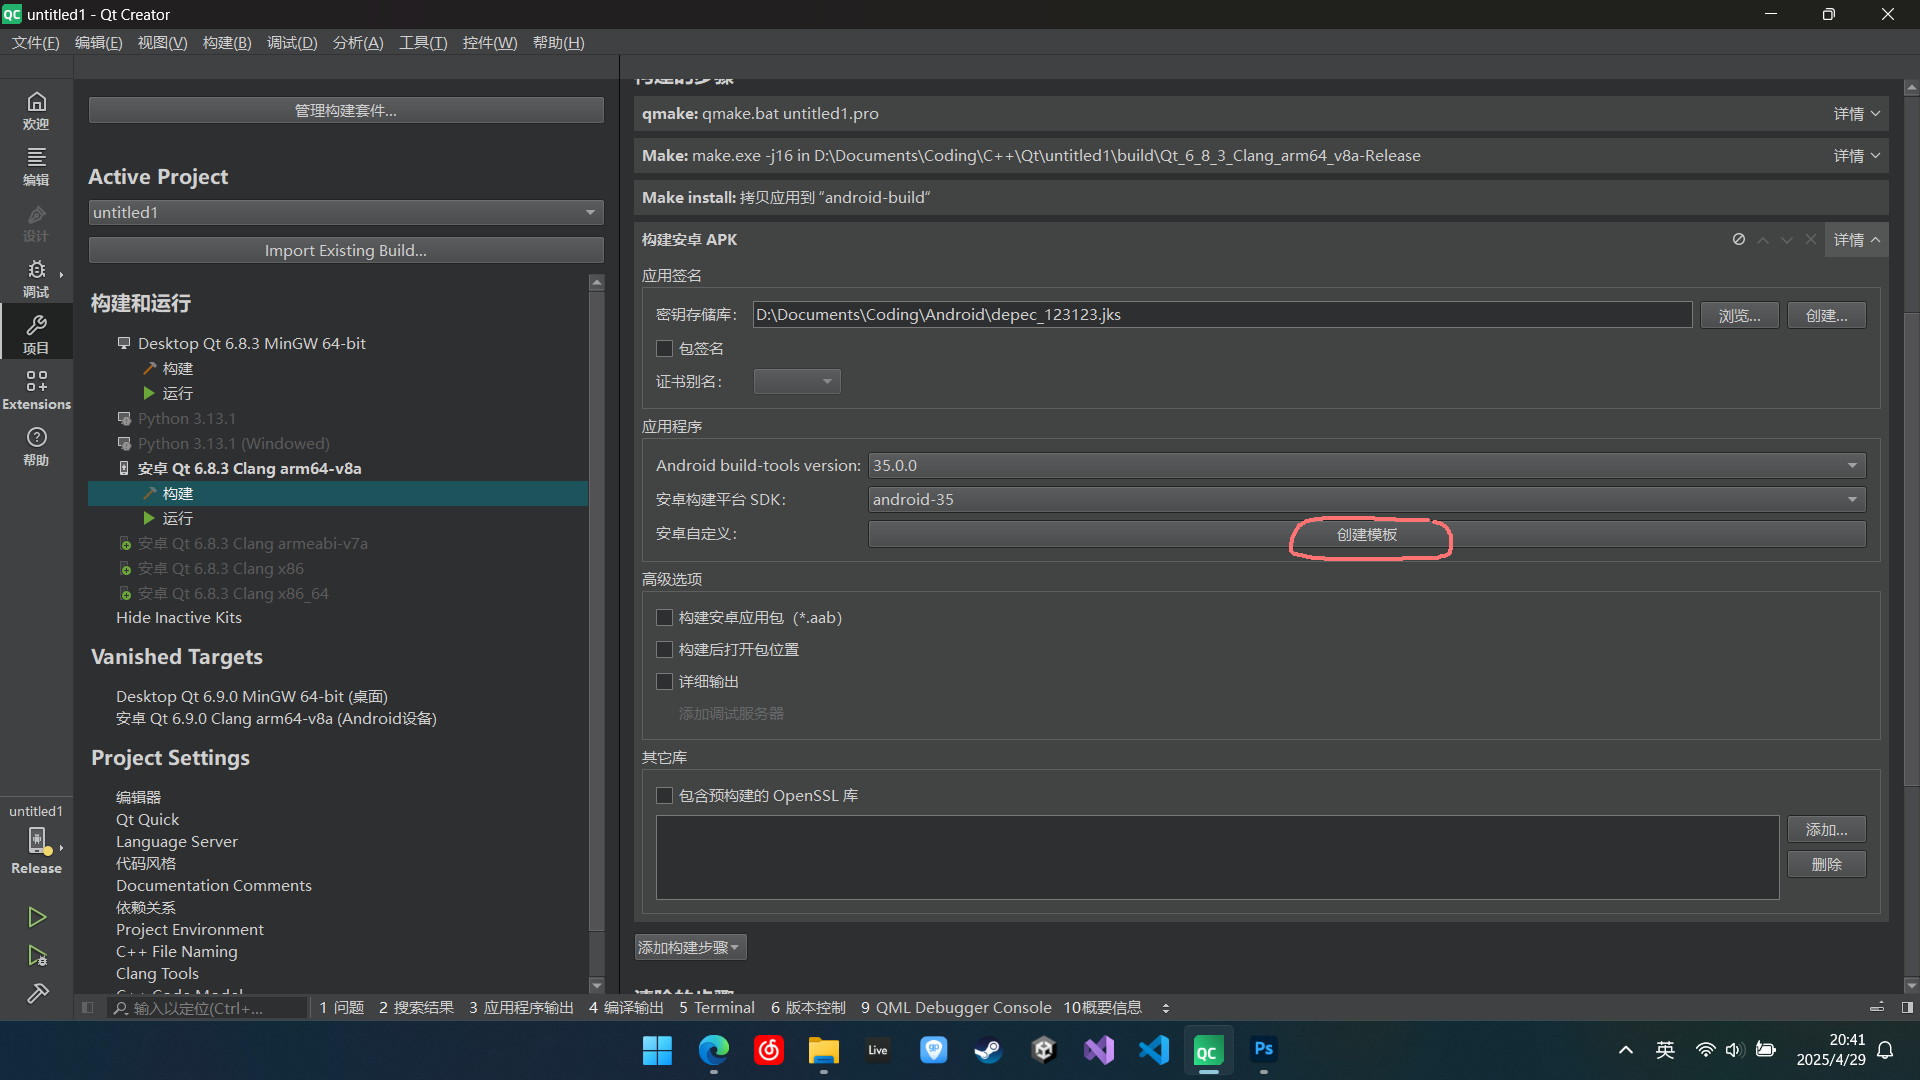Select the 项目 (Projects) mode
Screen dimensions: 1920x1080
[x=36, y=334]
